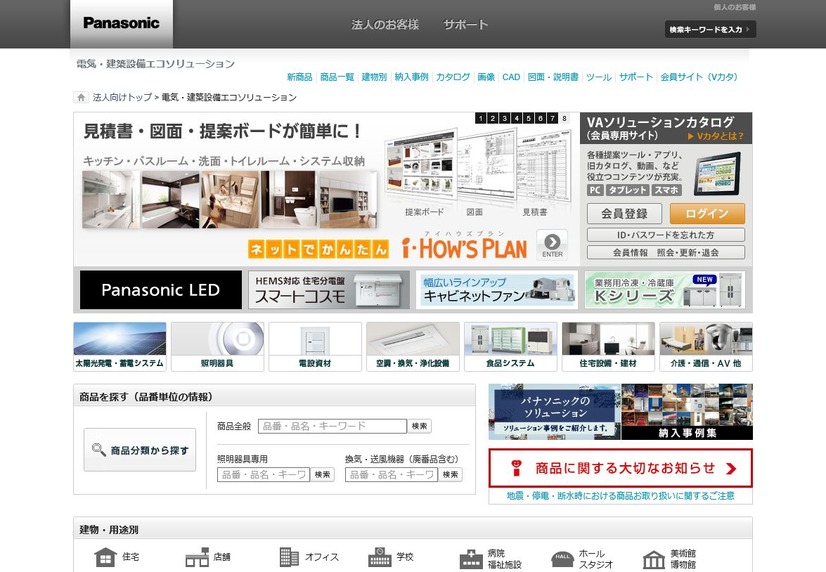
Task: Open CAD nav link
Action: point(511,77)
